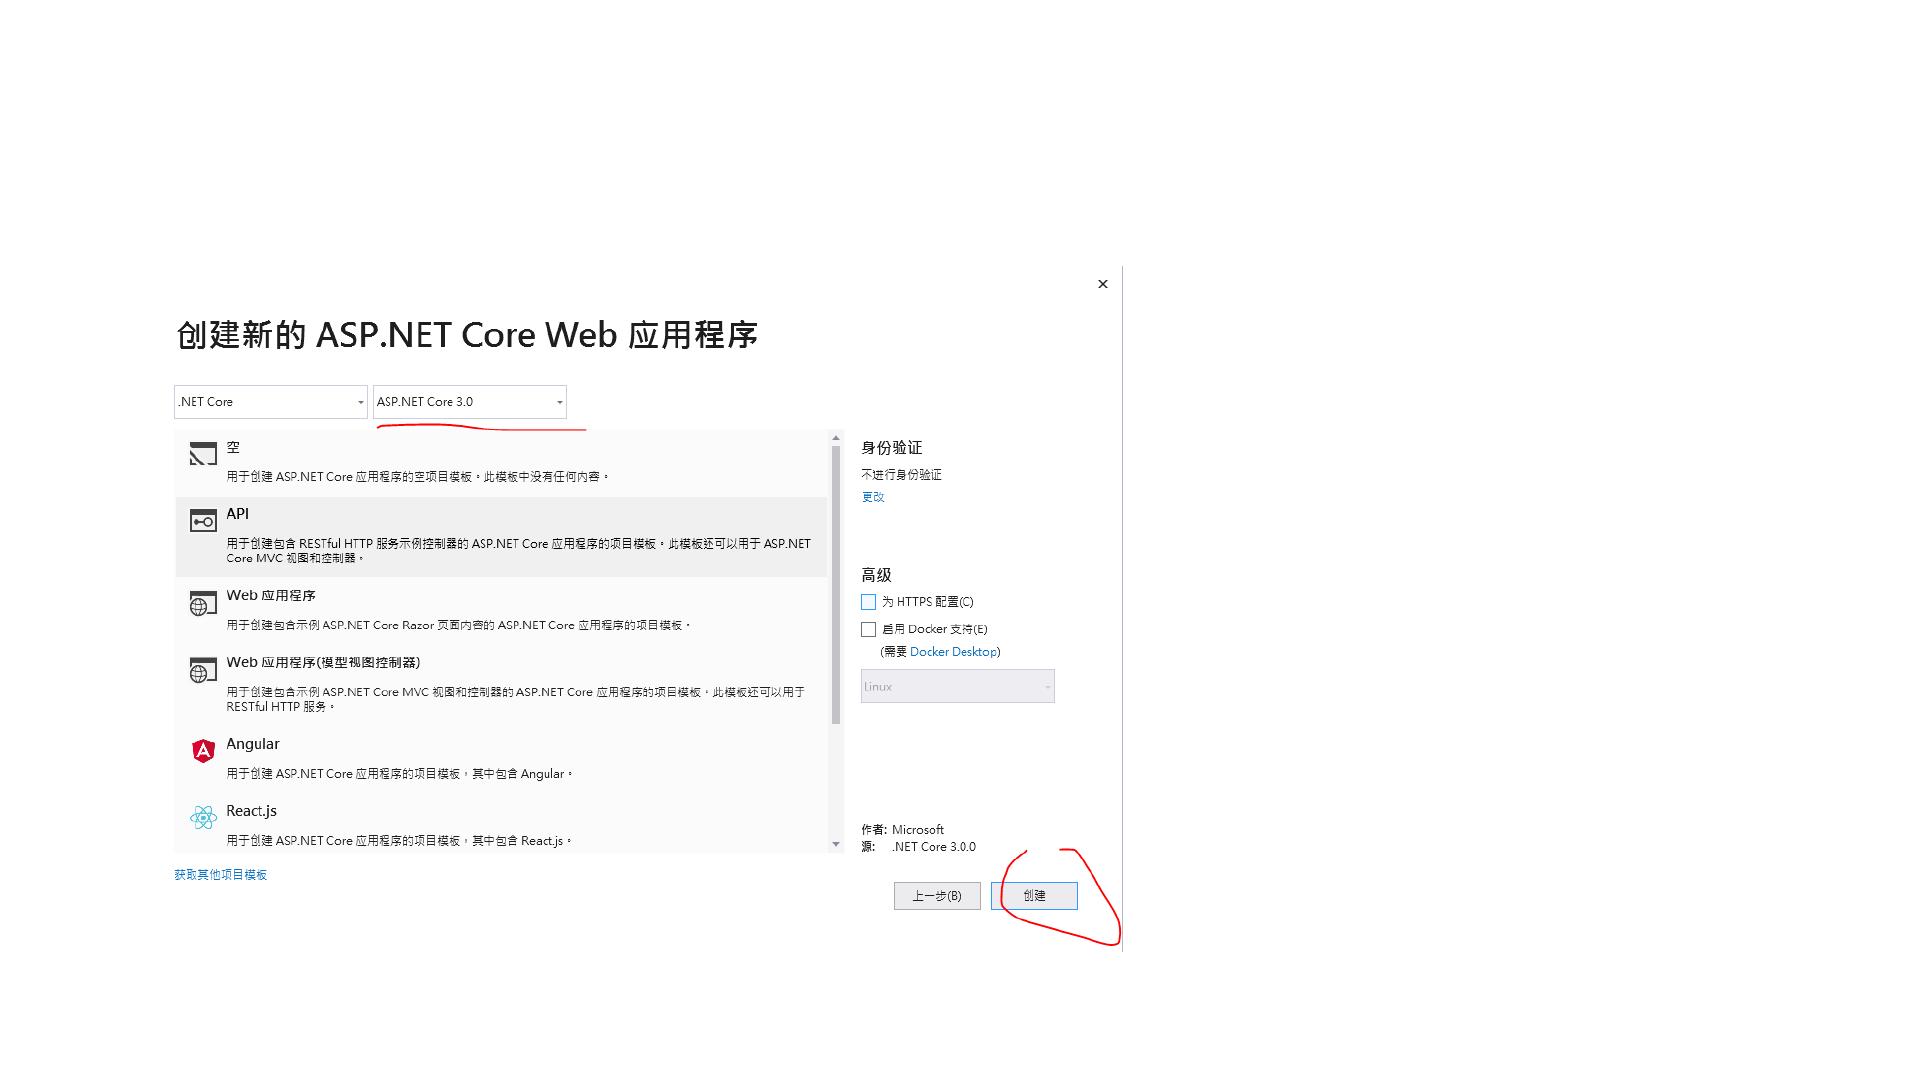Open the Linux OS dropdown
1920x1080 pixels.
(x=957, y=686)
